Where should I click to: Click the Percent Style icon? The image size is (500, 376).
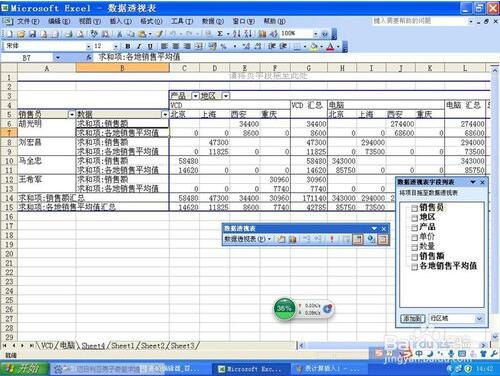point(223,46)
